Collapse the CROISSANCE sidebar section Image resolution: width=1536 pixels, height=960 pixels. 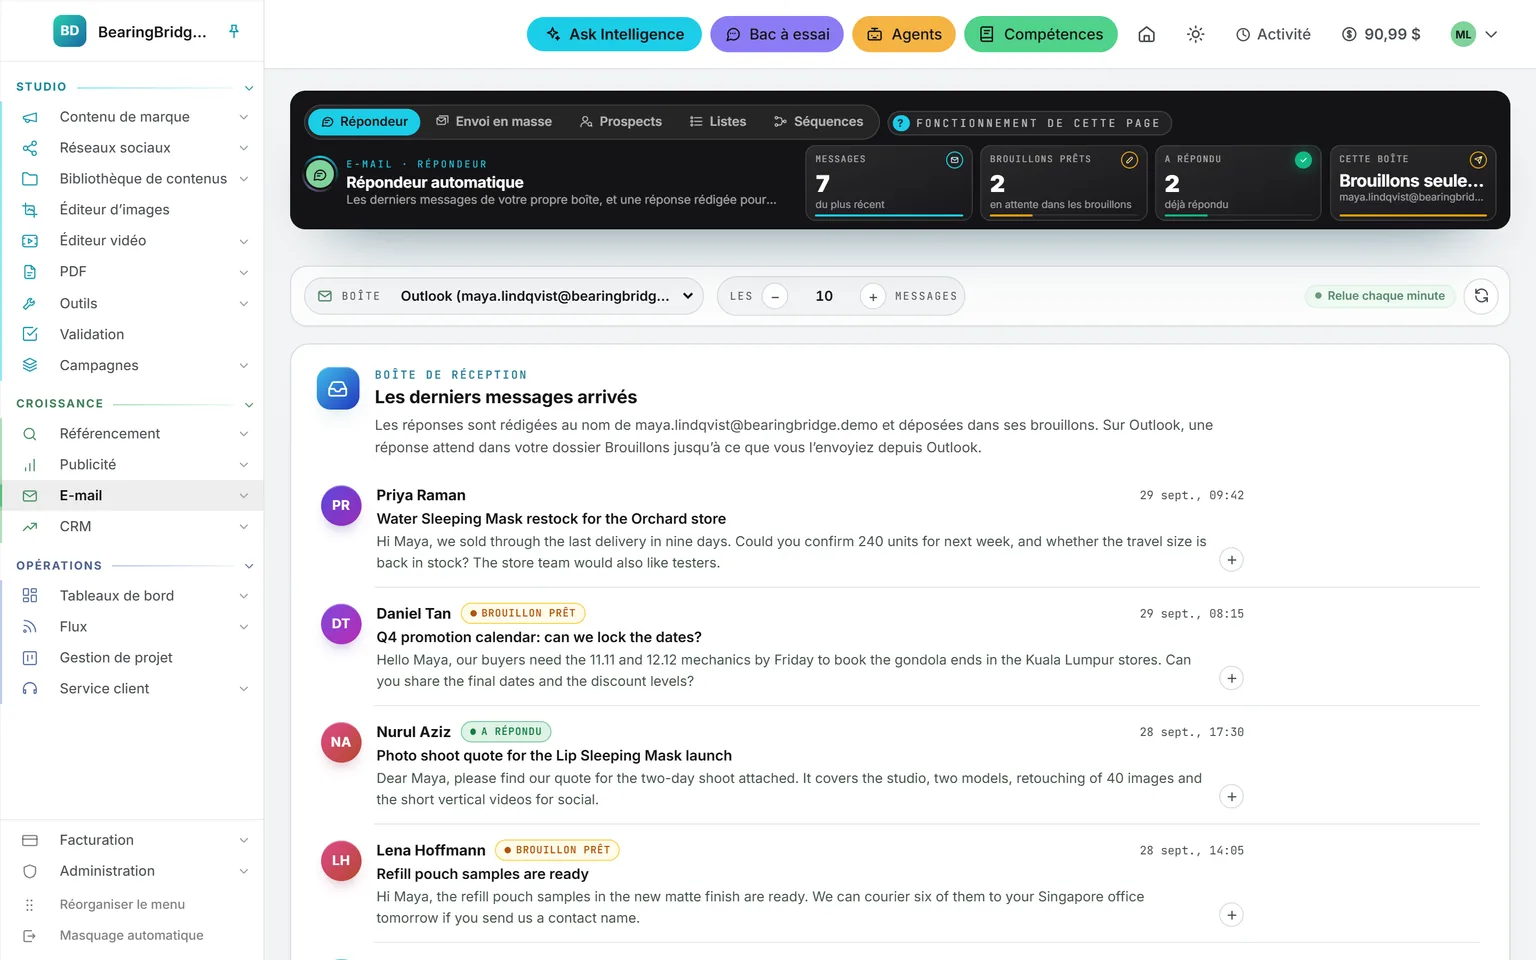(249, 405)
